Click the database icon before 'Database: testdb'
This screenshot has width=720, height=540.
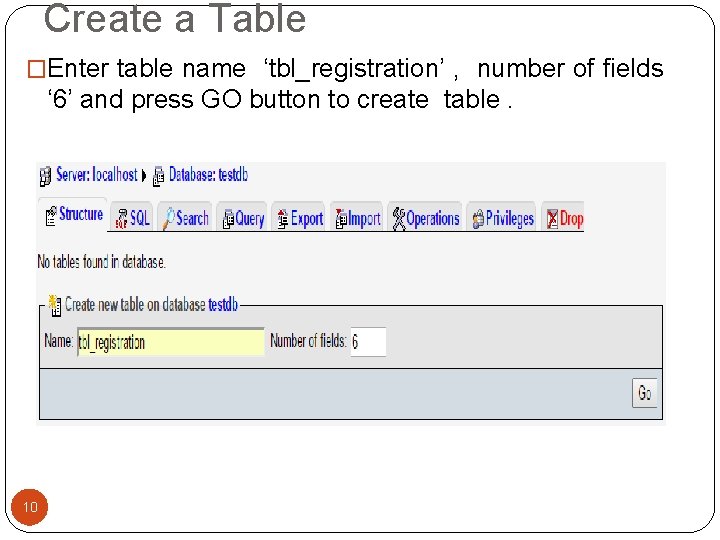click(158, 176)
